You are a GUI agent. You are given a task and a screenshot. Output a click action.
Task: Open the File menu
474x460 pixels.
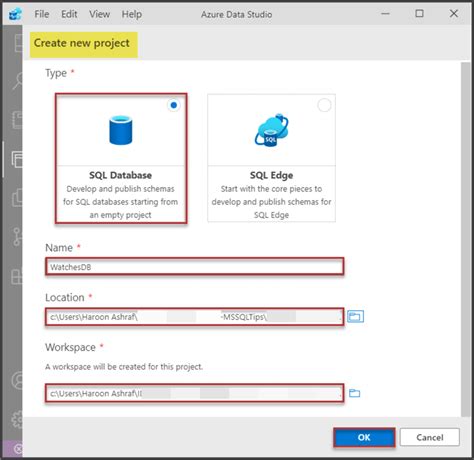(x=42, y=14)
